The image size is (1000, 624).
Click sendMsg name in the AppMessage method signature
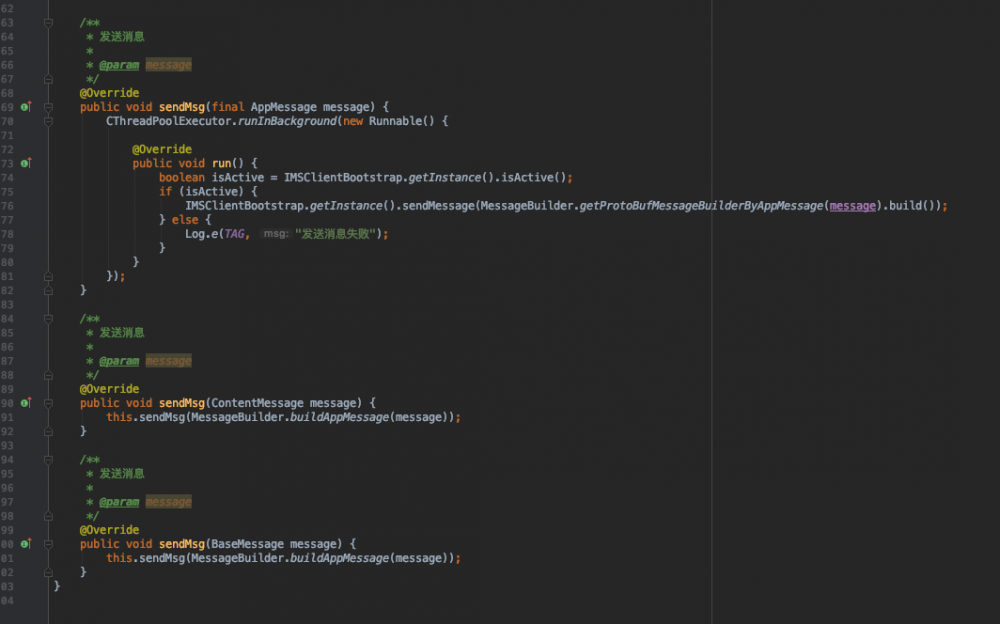(x=182, y=107)
